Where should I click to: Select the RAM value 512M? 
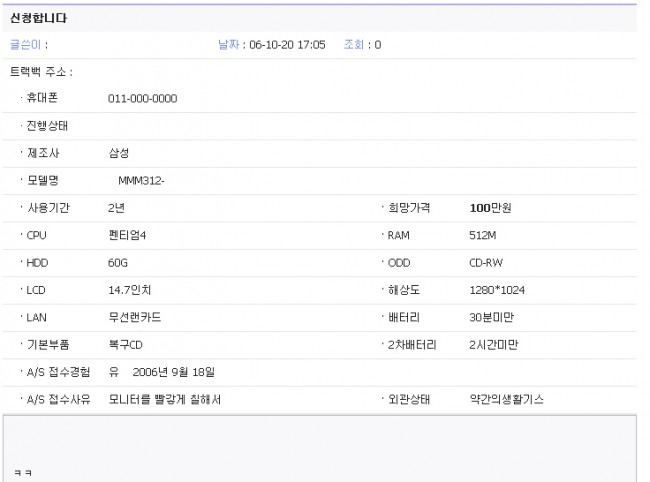484,235
